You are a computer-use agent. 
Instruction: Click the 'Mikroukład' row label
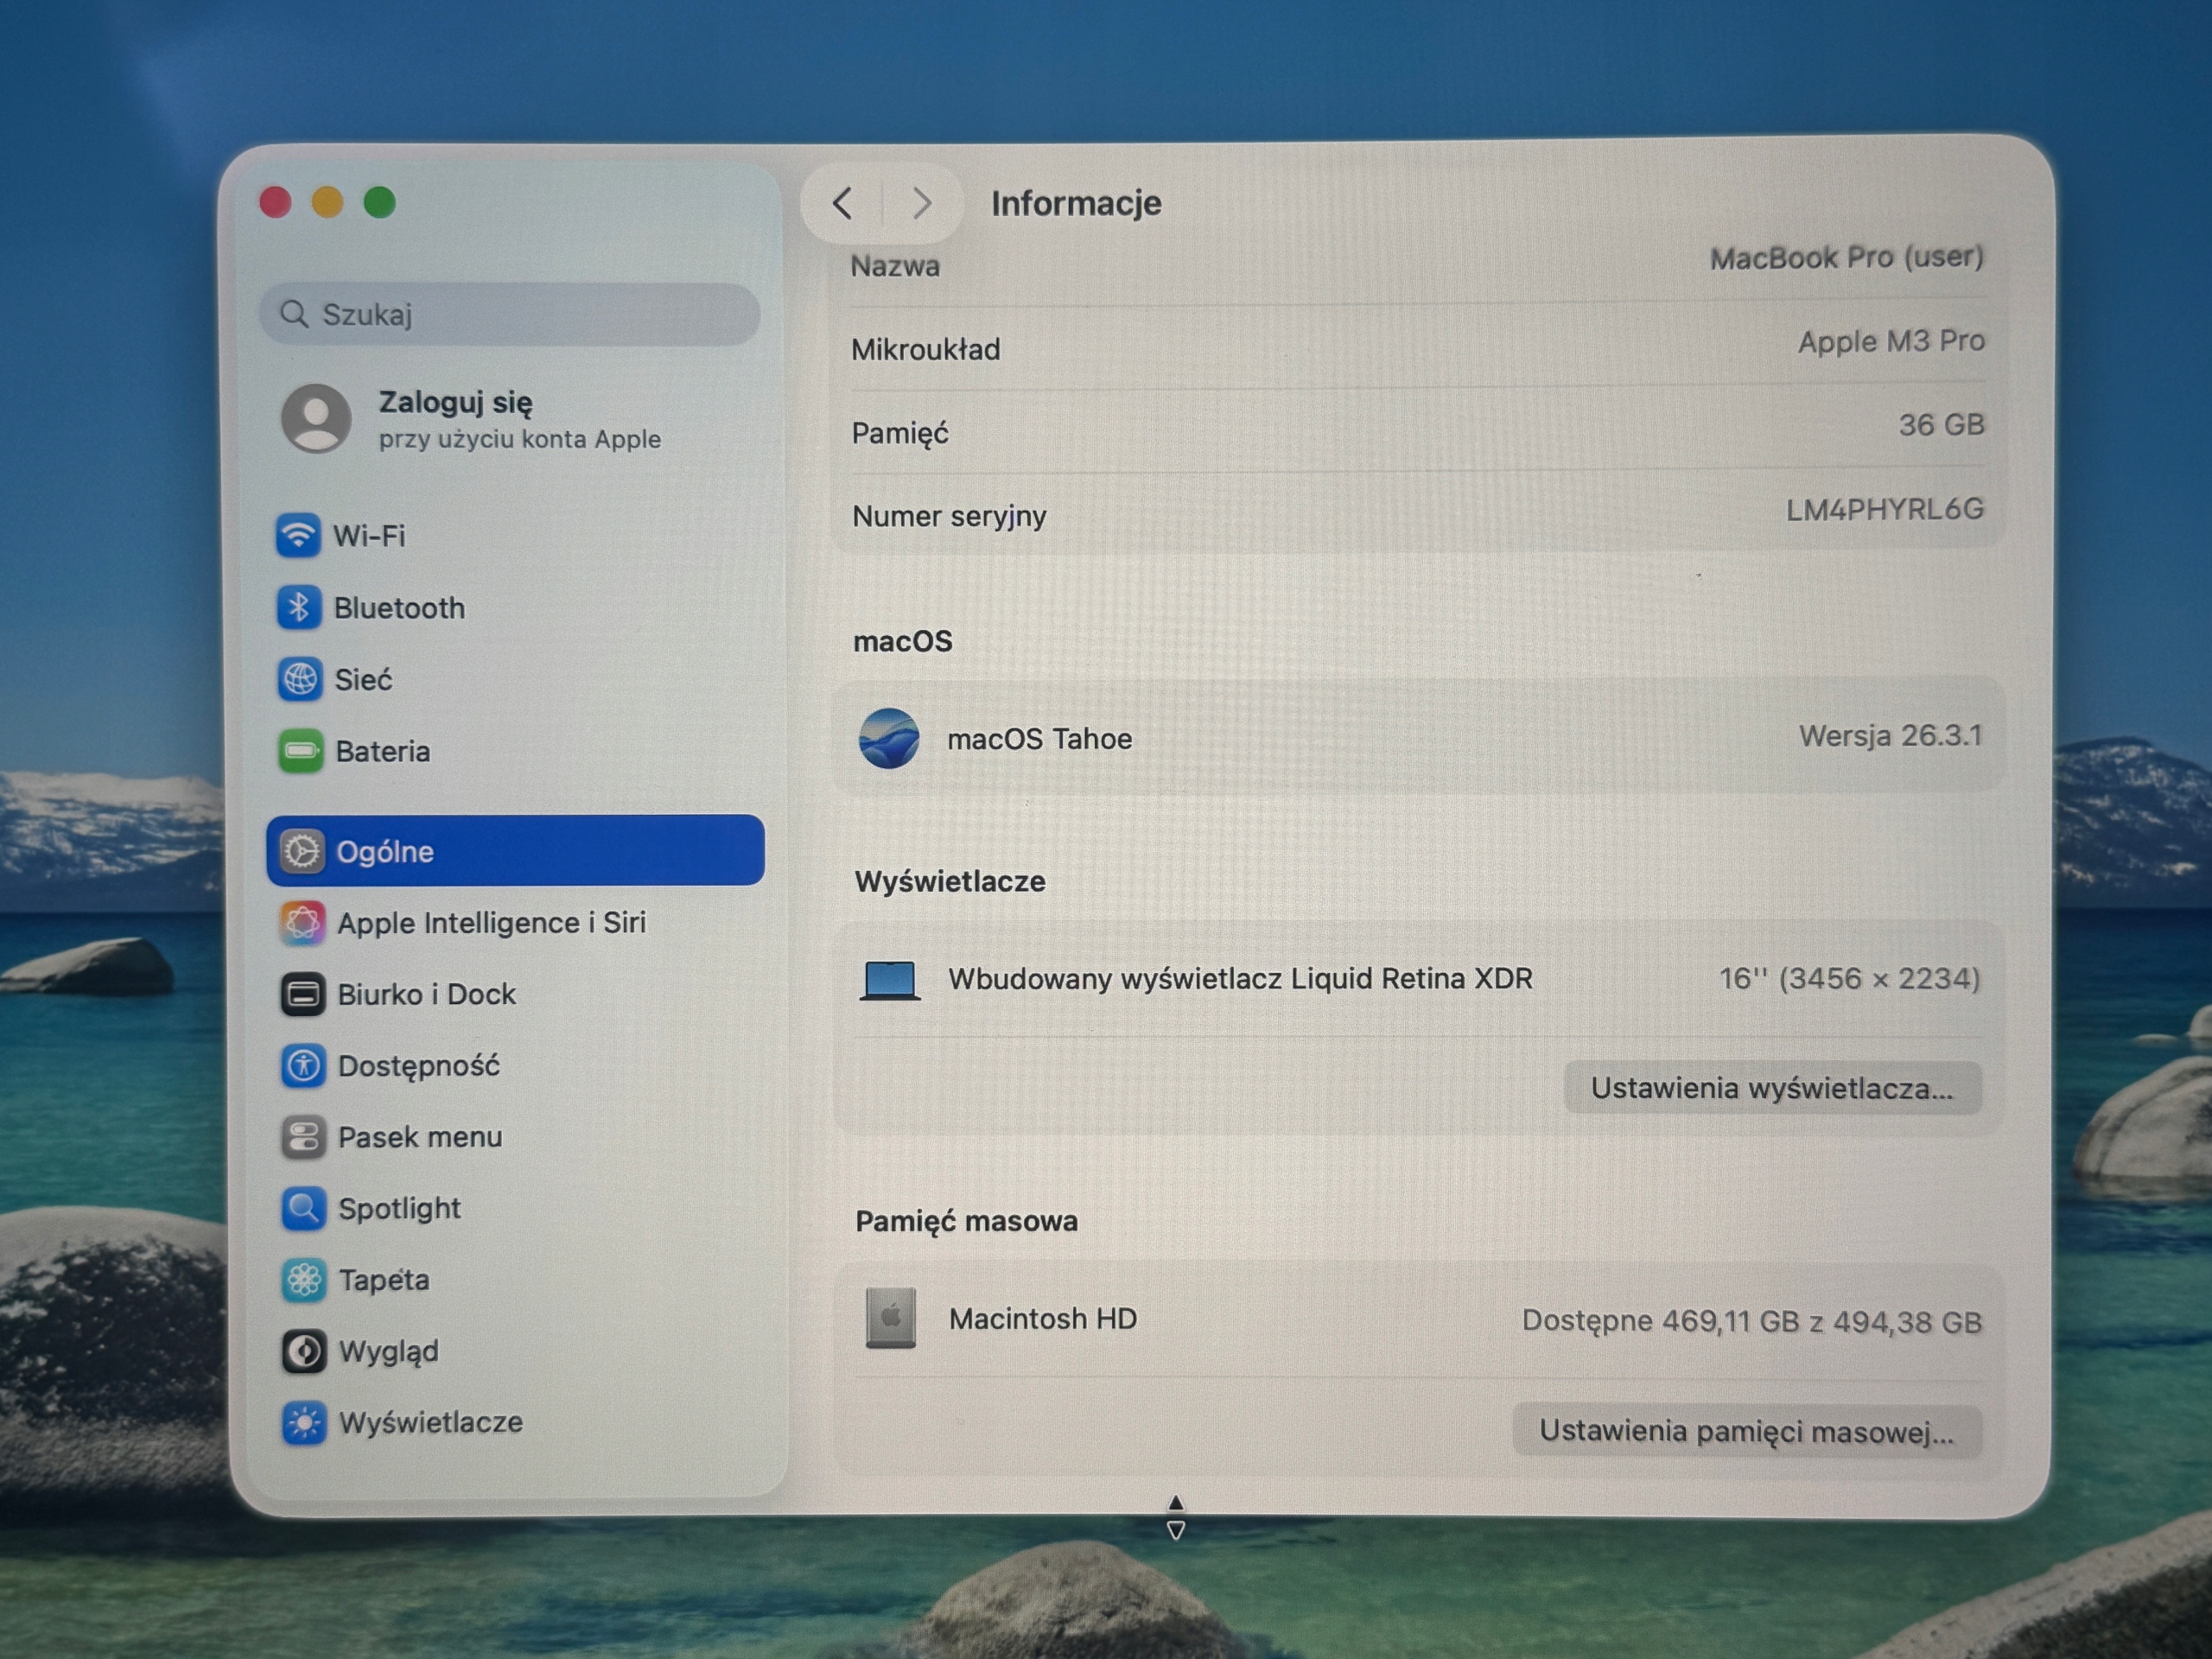[925, 349]
